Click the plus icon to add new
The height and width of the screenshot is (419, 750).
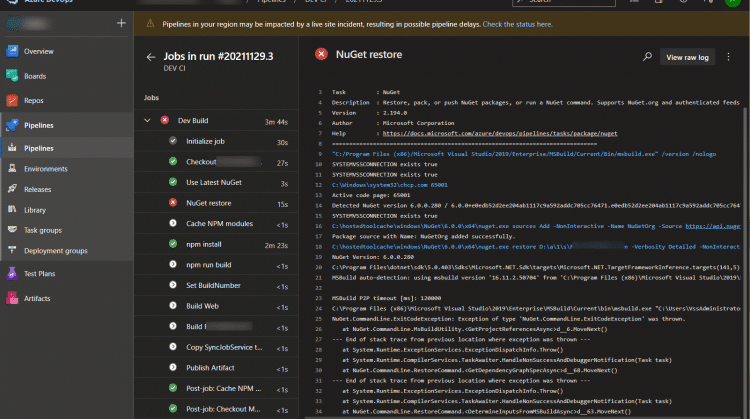[121, 23]
